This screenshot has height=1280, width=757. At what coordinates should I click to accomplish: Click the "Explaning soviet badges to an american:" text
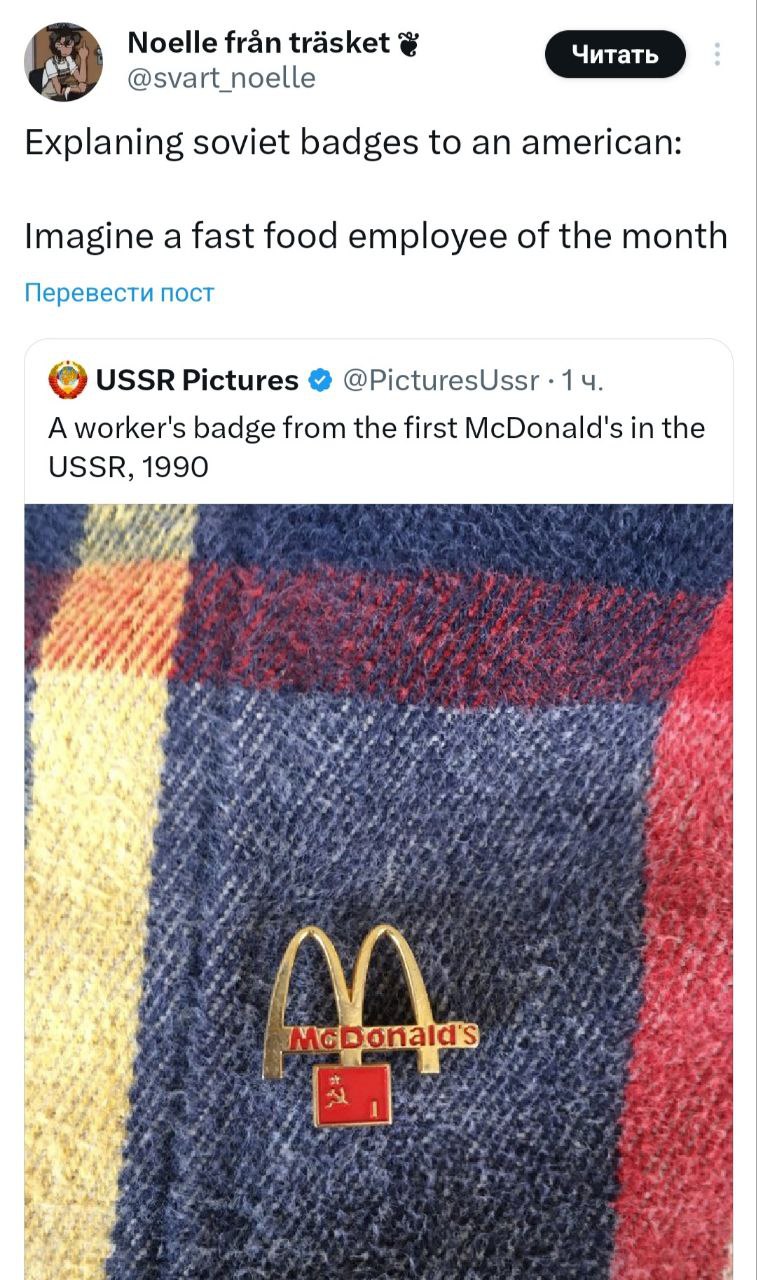coord(354,142)
